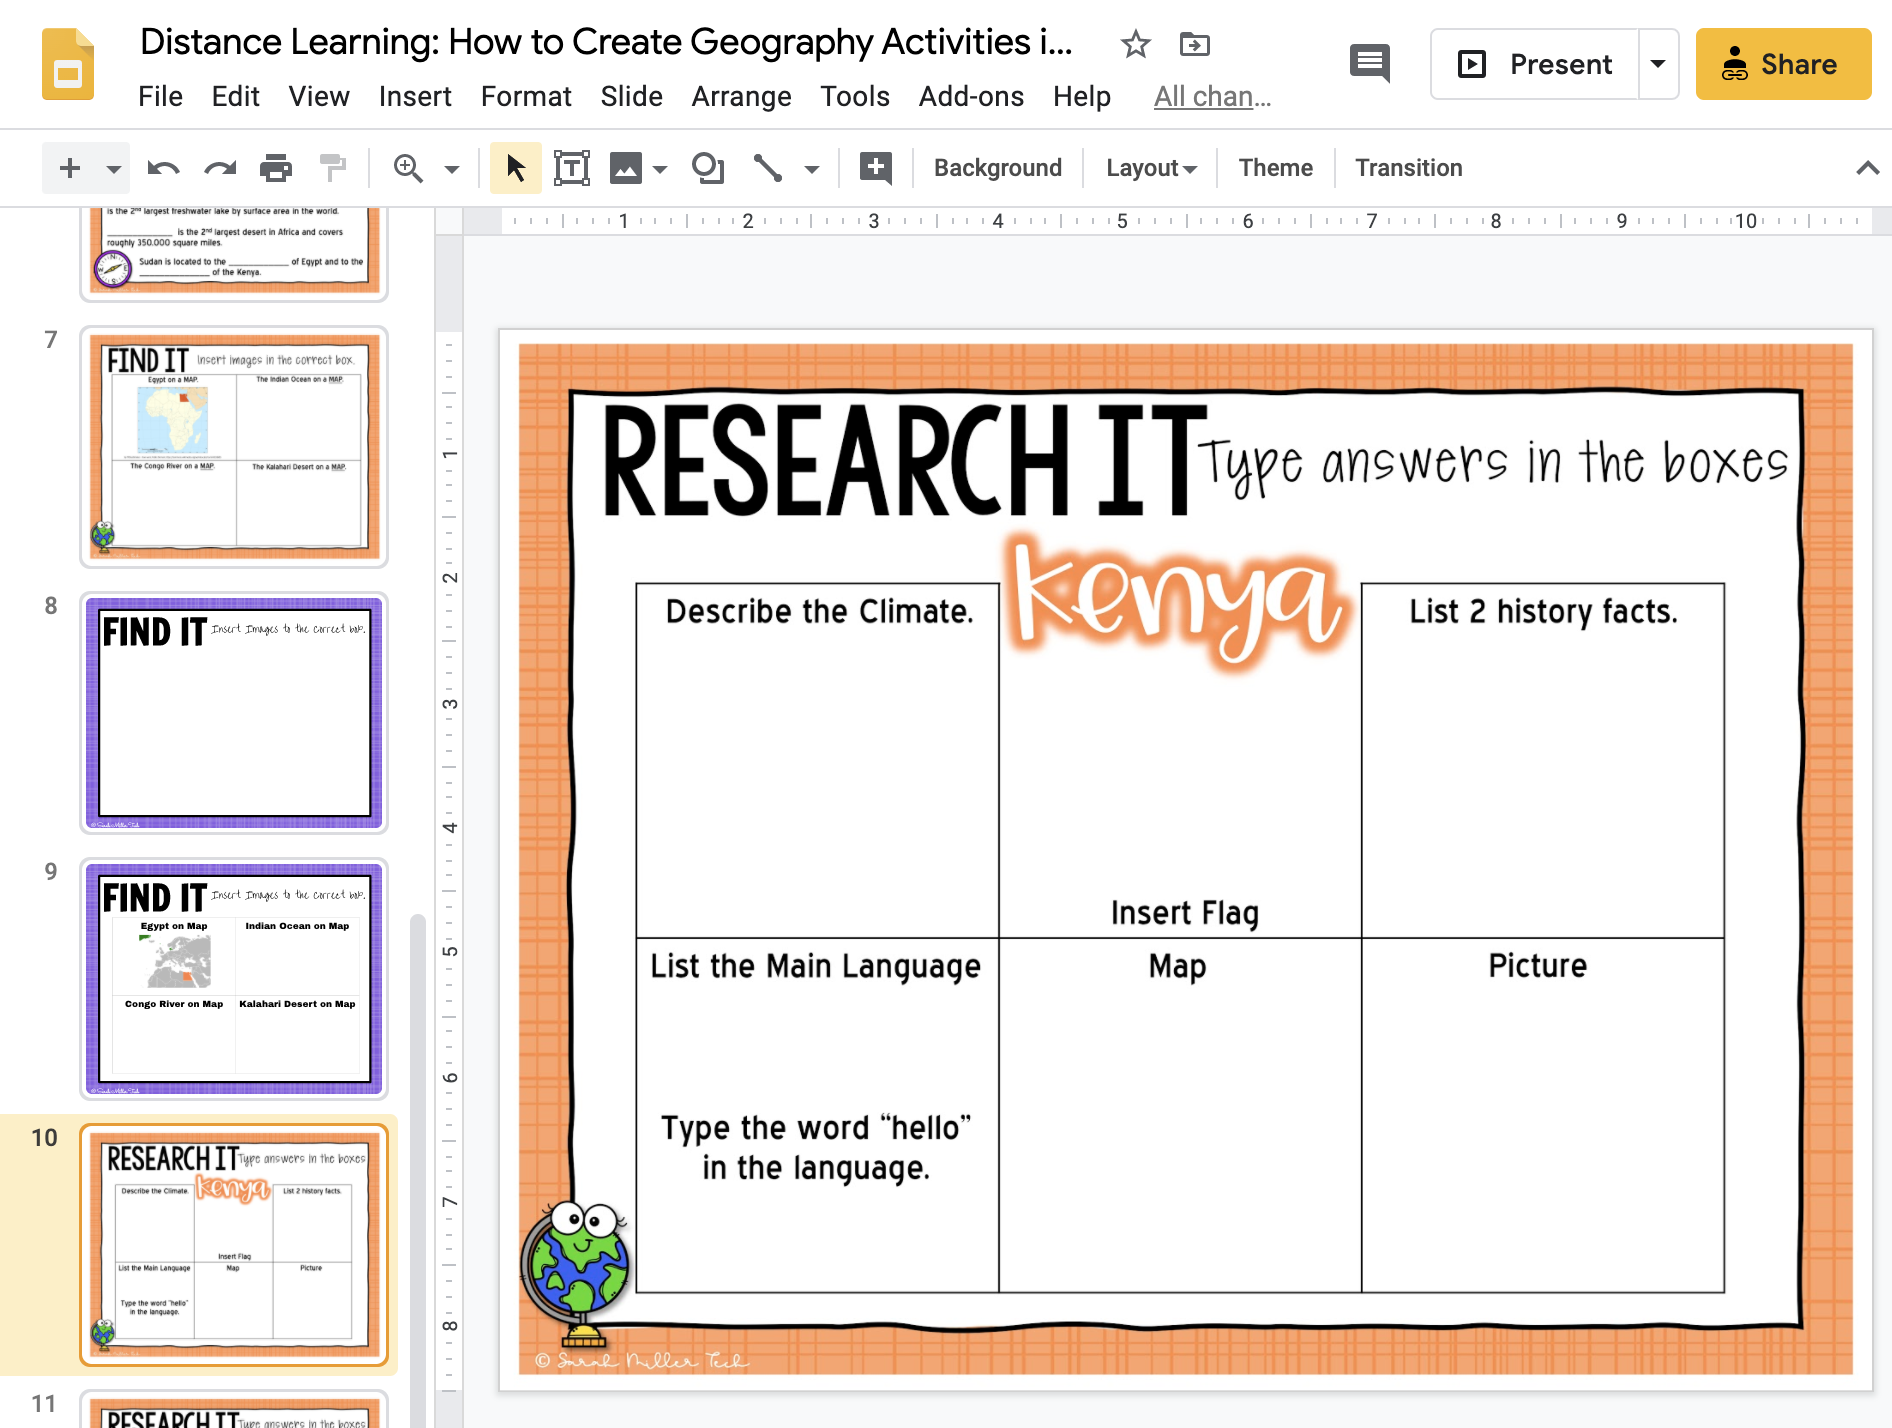
Task: Open the File menu
Action: (160, 96)
